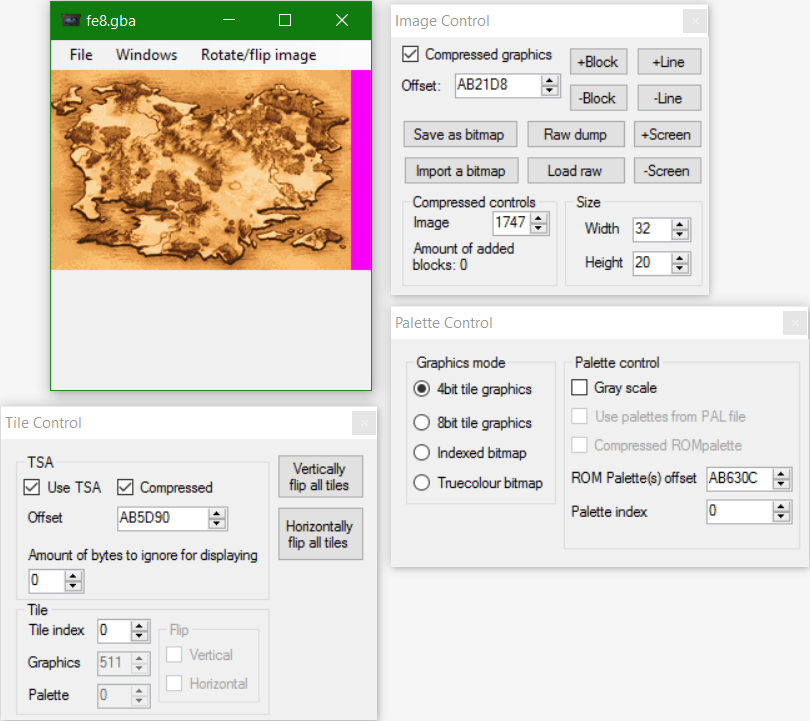Uncheck the Compressed graphics checkbox
This screenshot has width=810, height=721.
point(410,55)
